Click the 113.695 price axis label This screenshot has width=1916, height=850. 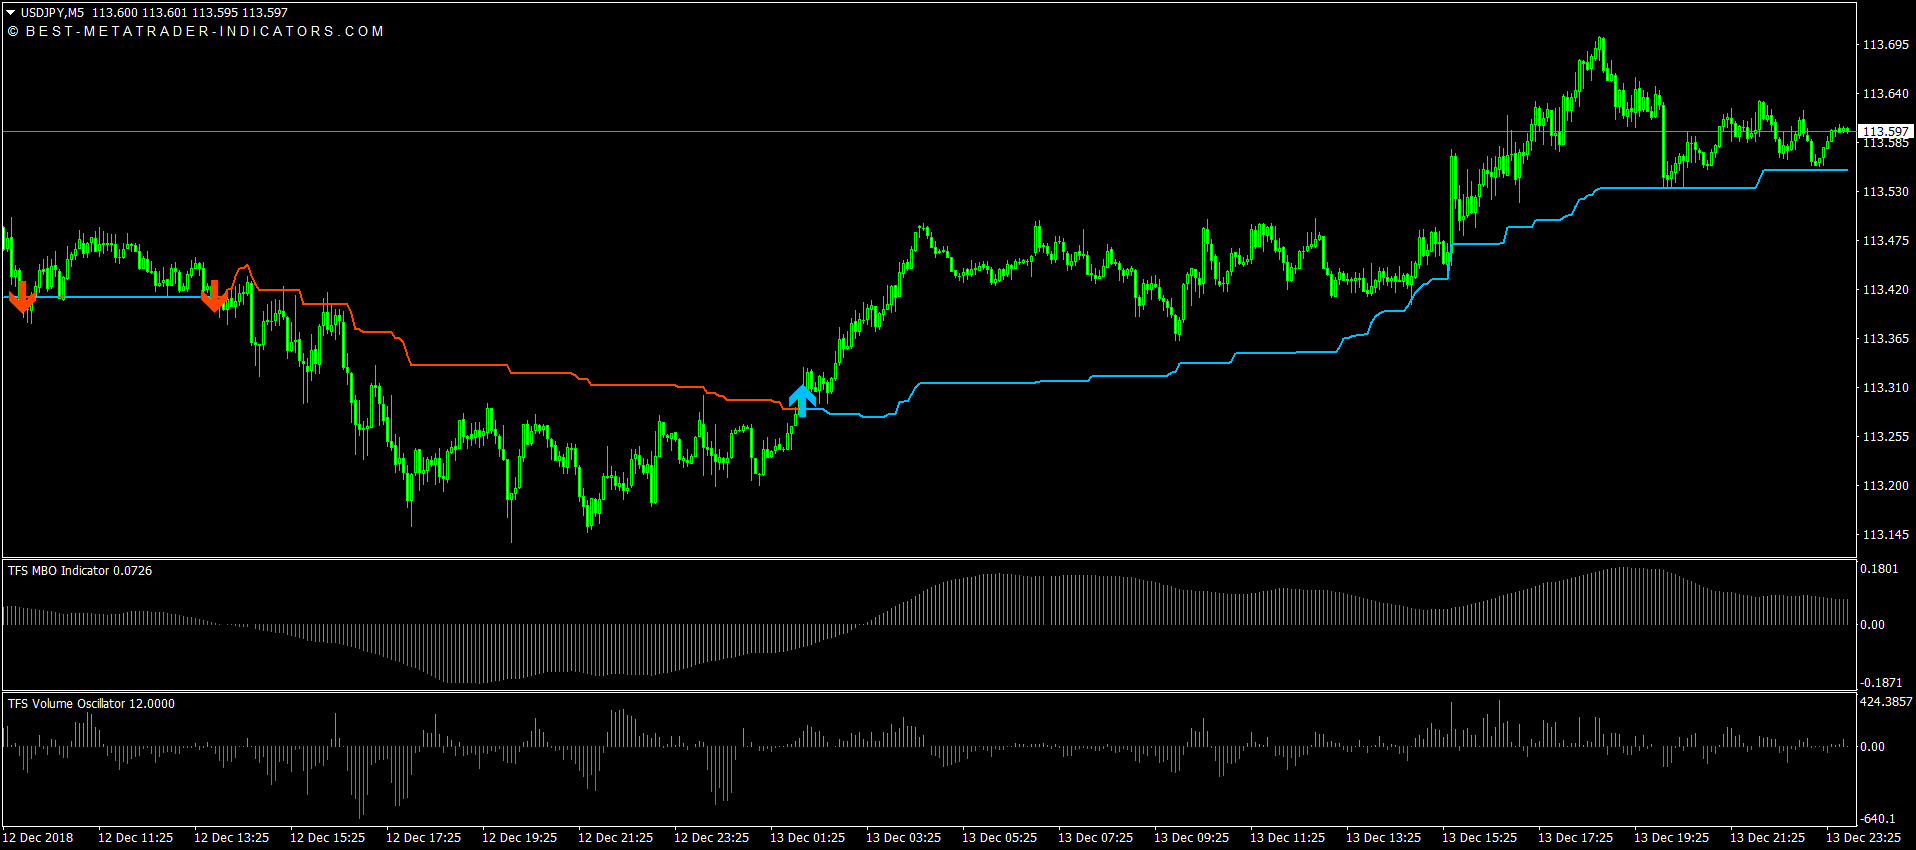pyautogui.click(x=1885, y=45)
